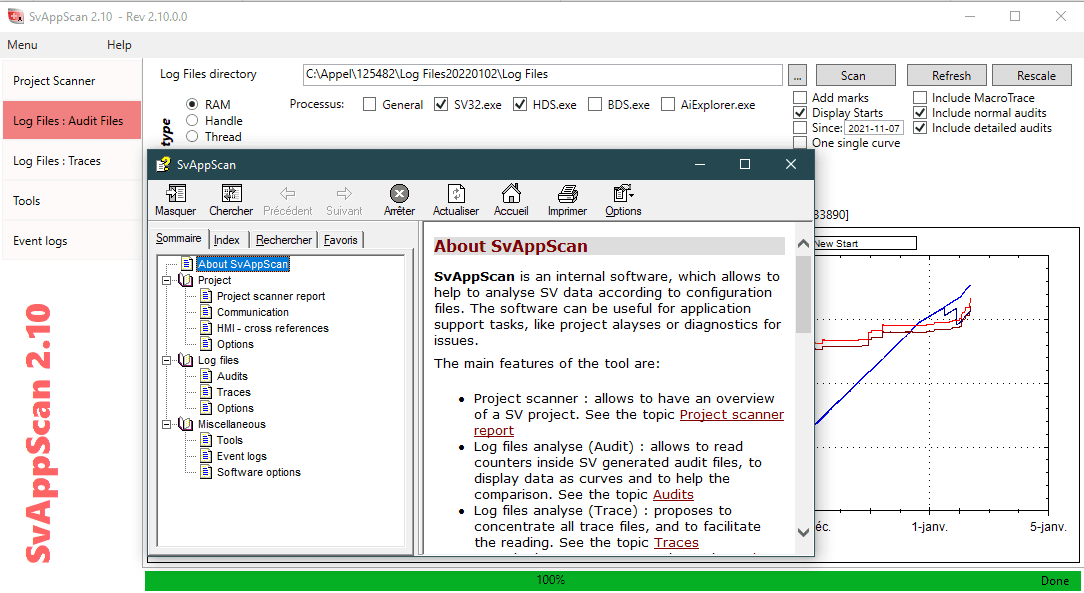Check the General process checkbox

click(370, 104)
